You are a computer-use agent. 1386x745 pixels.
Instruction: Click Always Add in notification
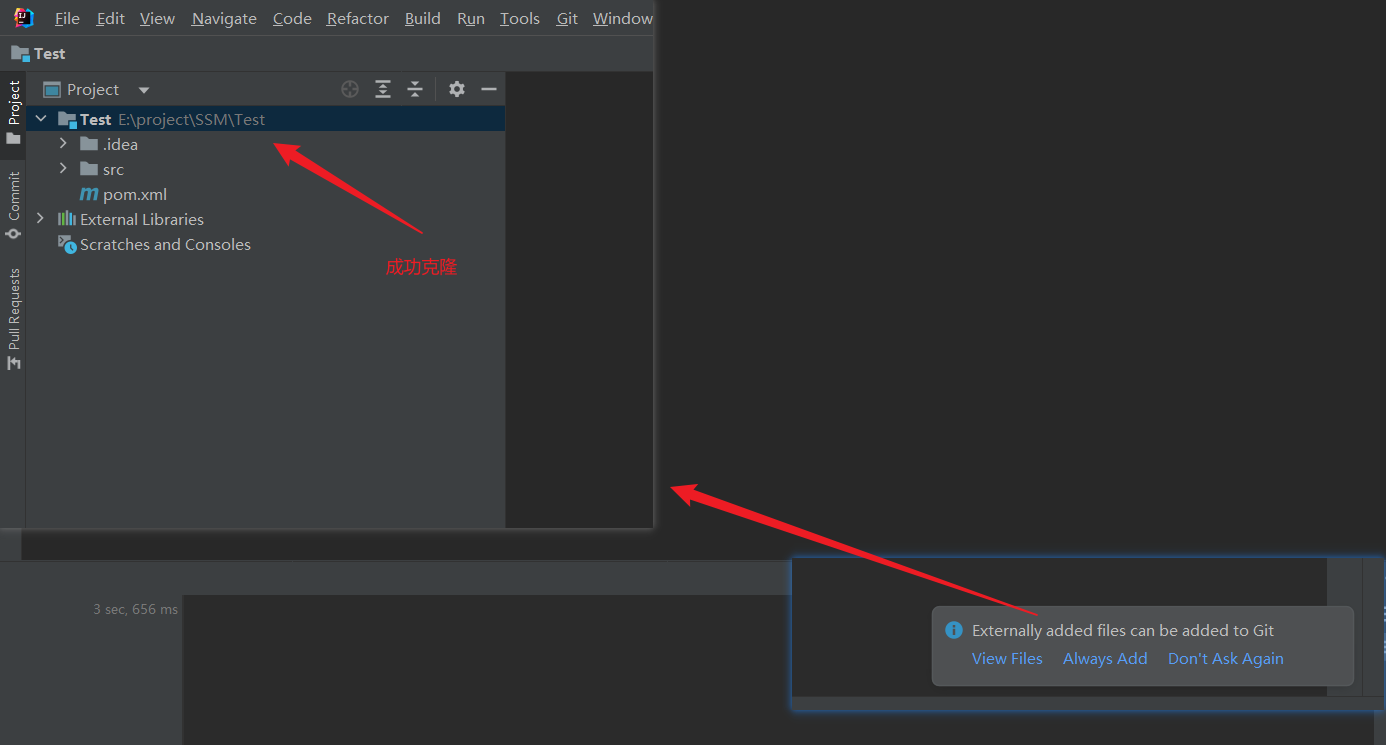click(1105, 659)
